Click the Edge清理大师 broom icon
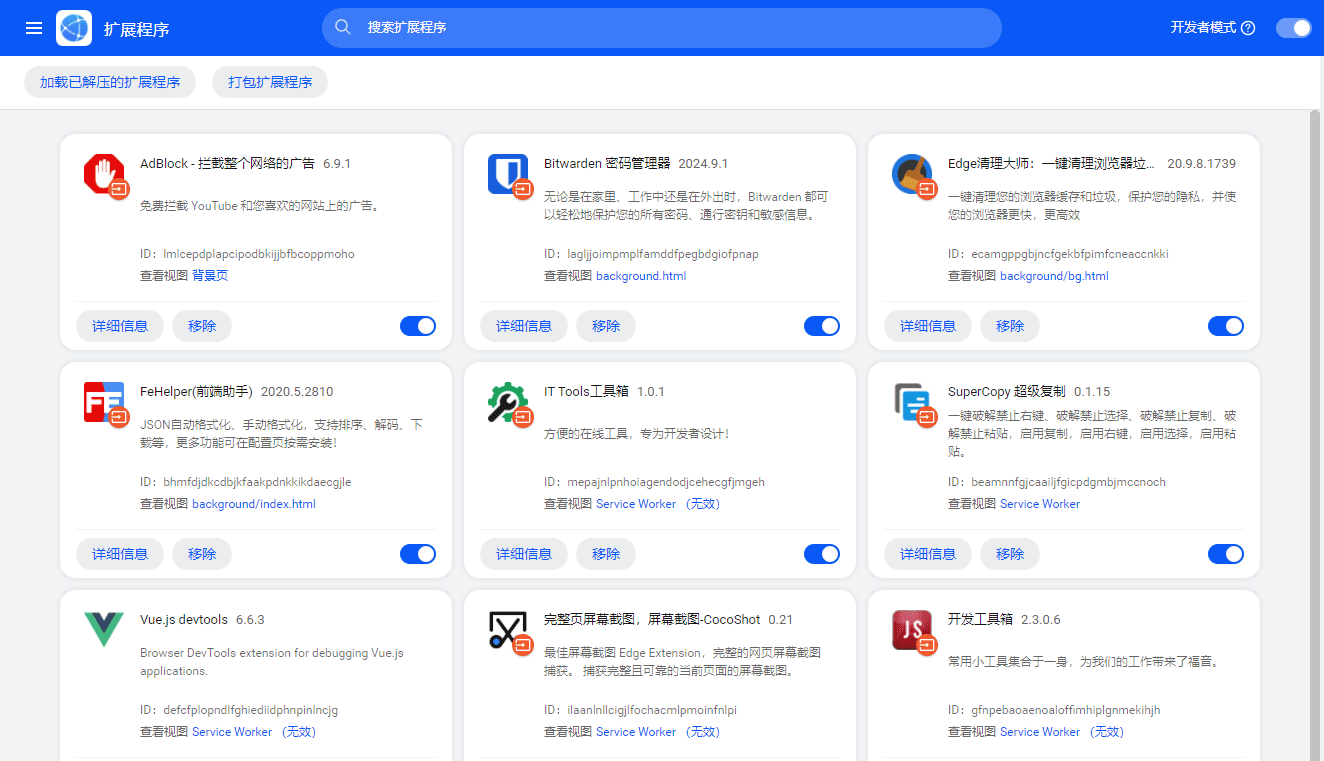 tap(911, 174)
